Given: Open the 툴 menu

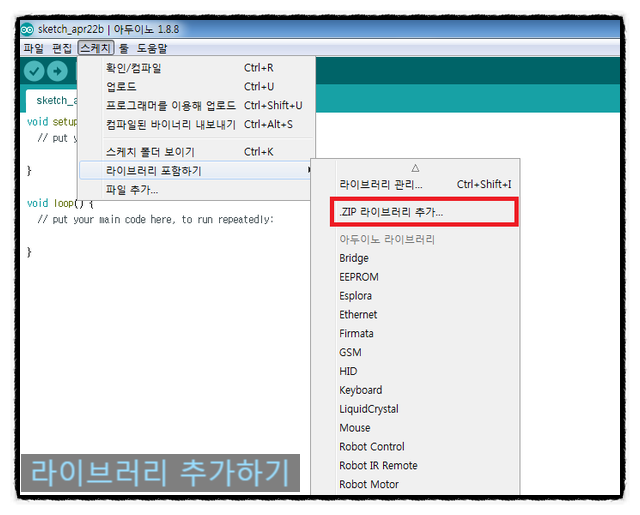Looking at the screenshot, I should click(123, 48).
